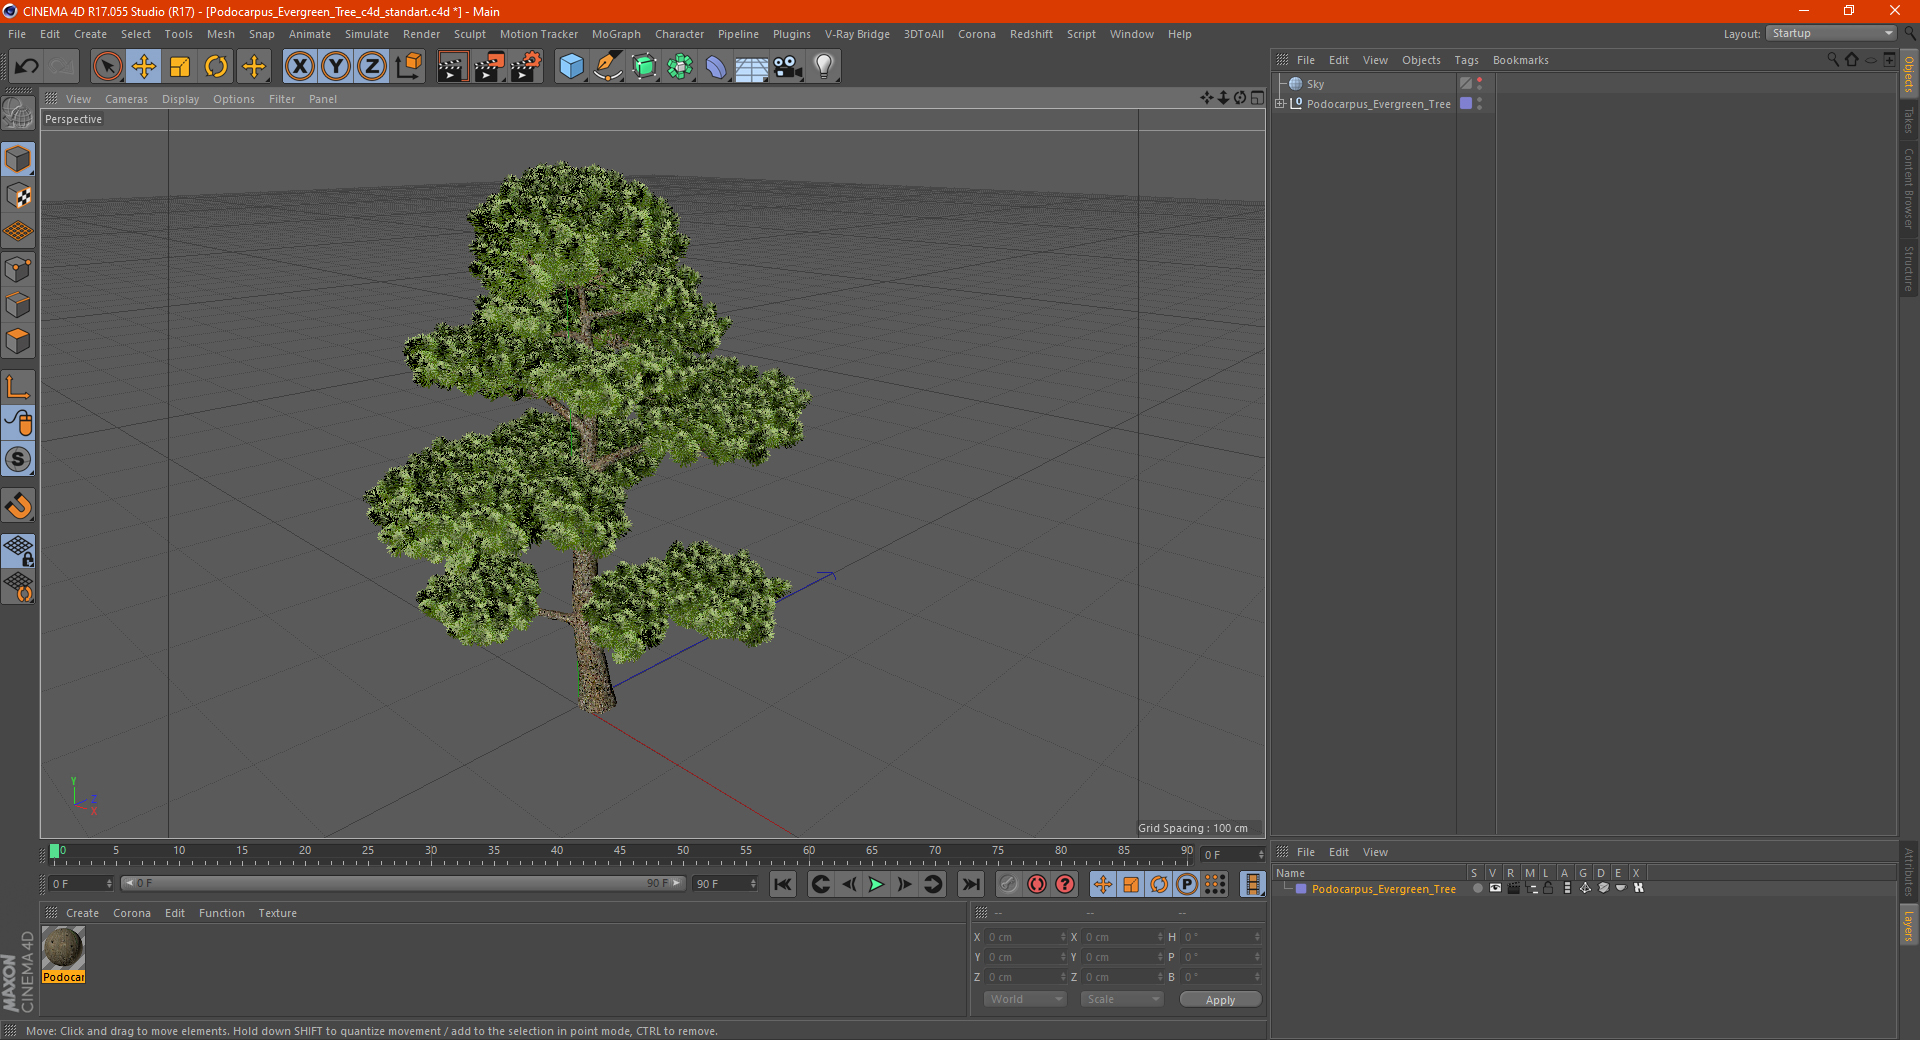Activate the Rotate tool
Viewport: 1920px width, 1040px height.
pos(216,67)
